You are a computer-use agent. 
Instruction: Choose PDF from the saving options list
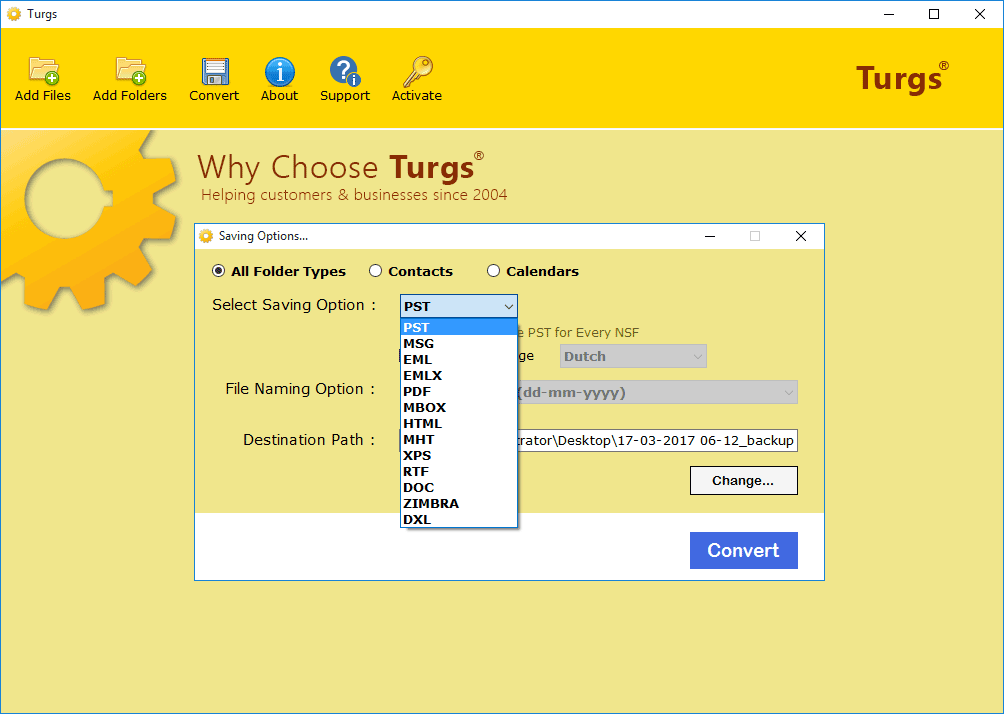tap(458, 391)
